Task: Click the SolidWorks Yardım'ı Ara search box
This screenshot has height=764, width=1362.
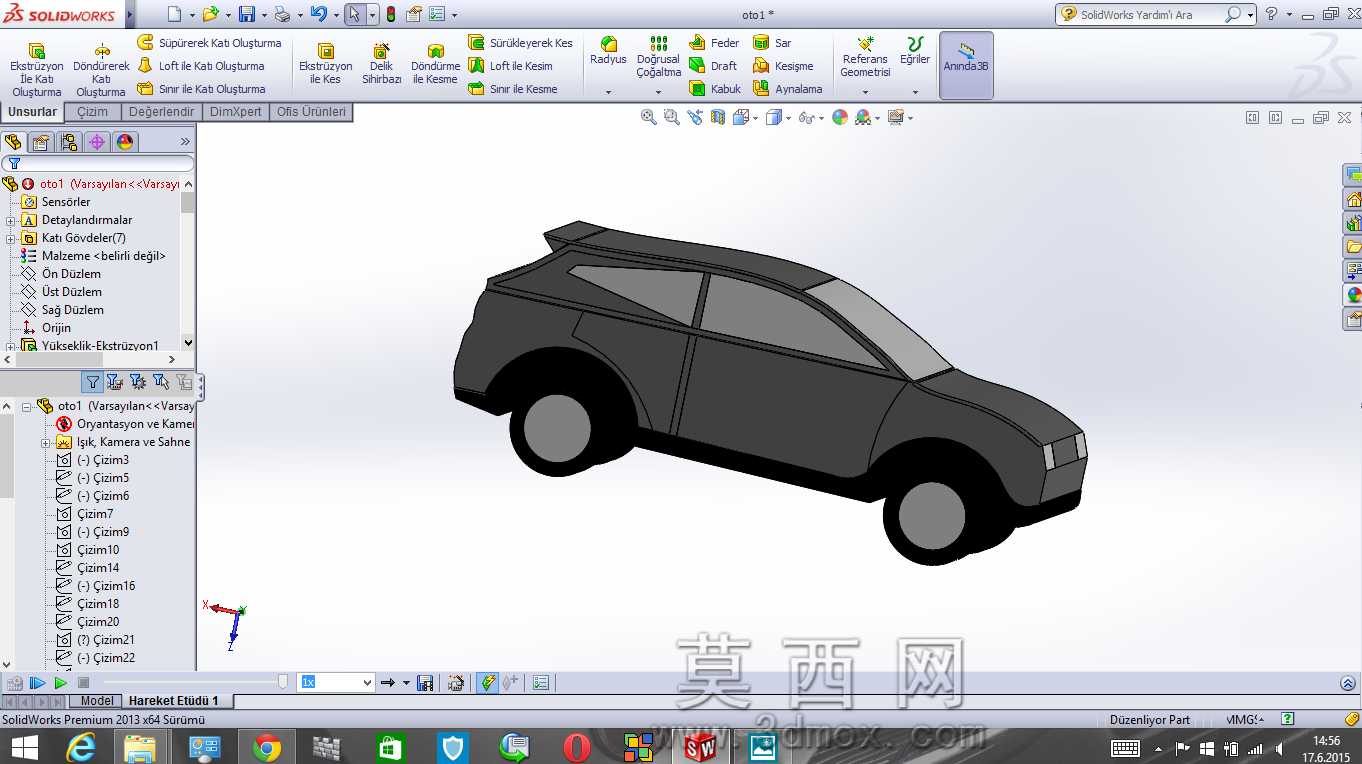Action: [x=1156, y=14]
